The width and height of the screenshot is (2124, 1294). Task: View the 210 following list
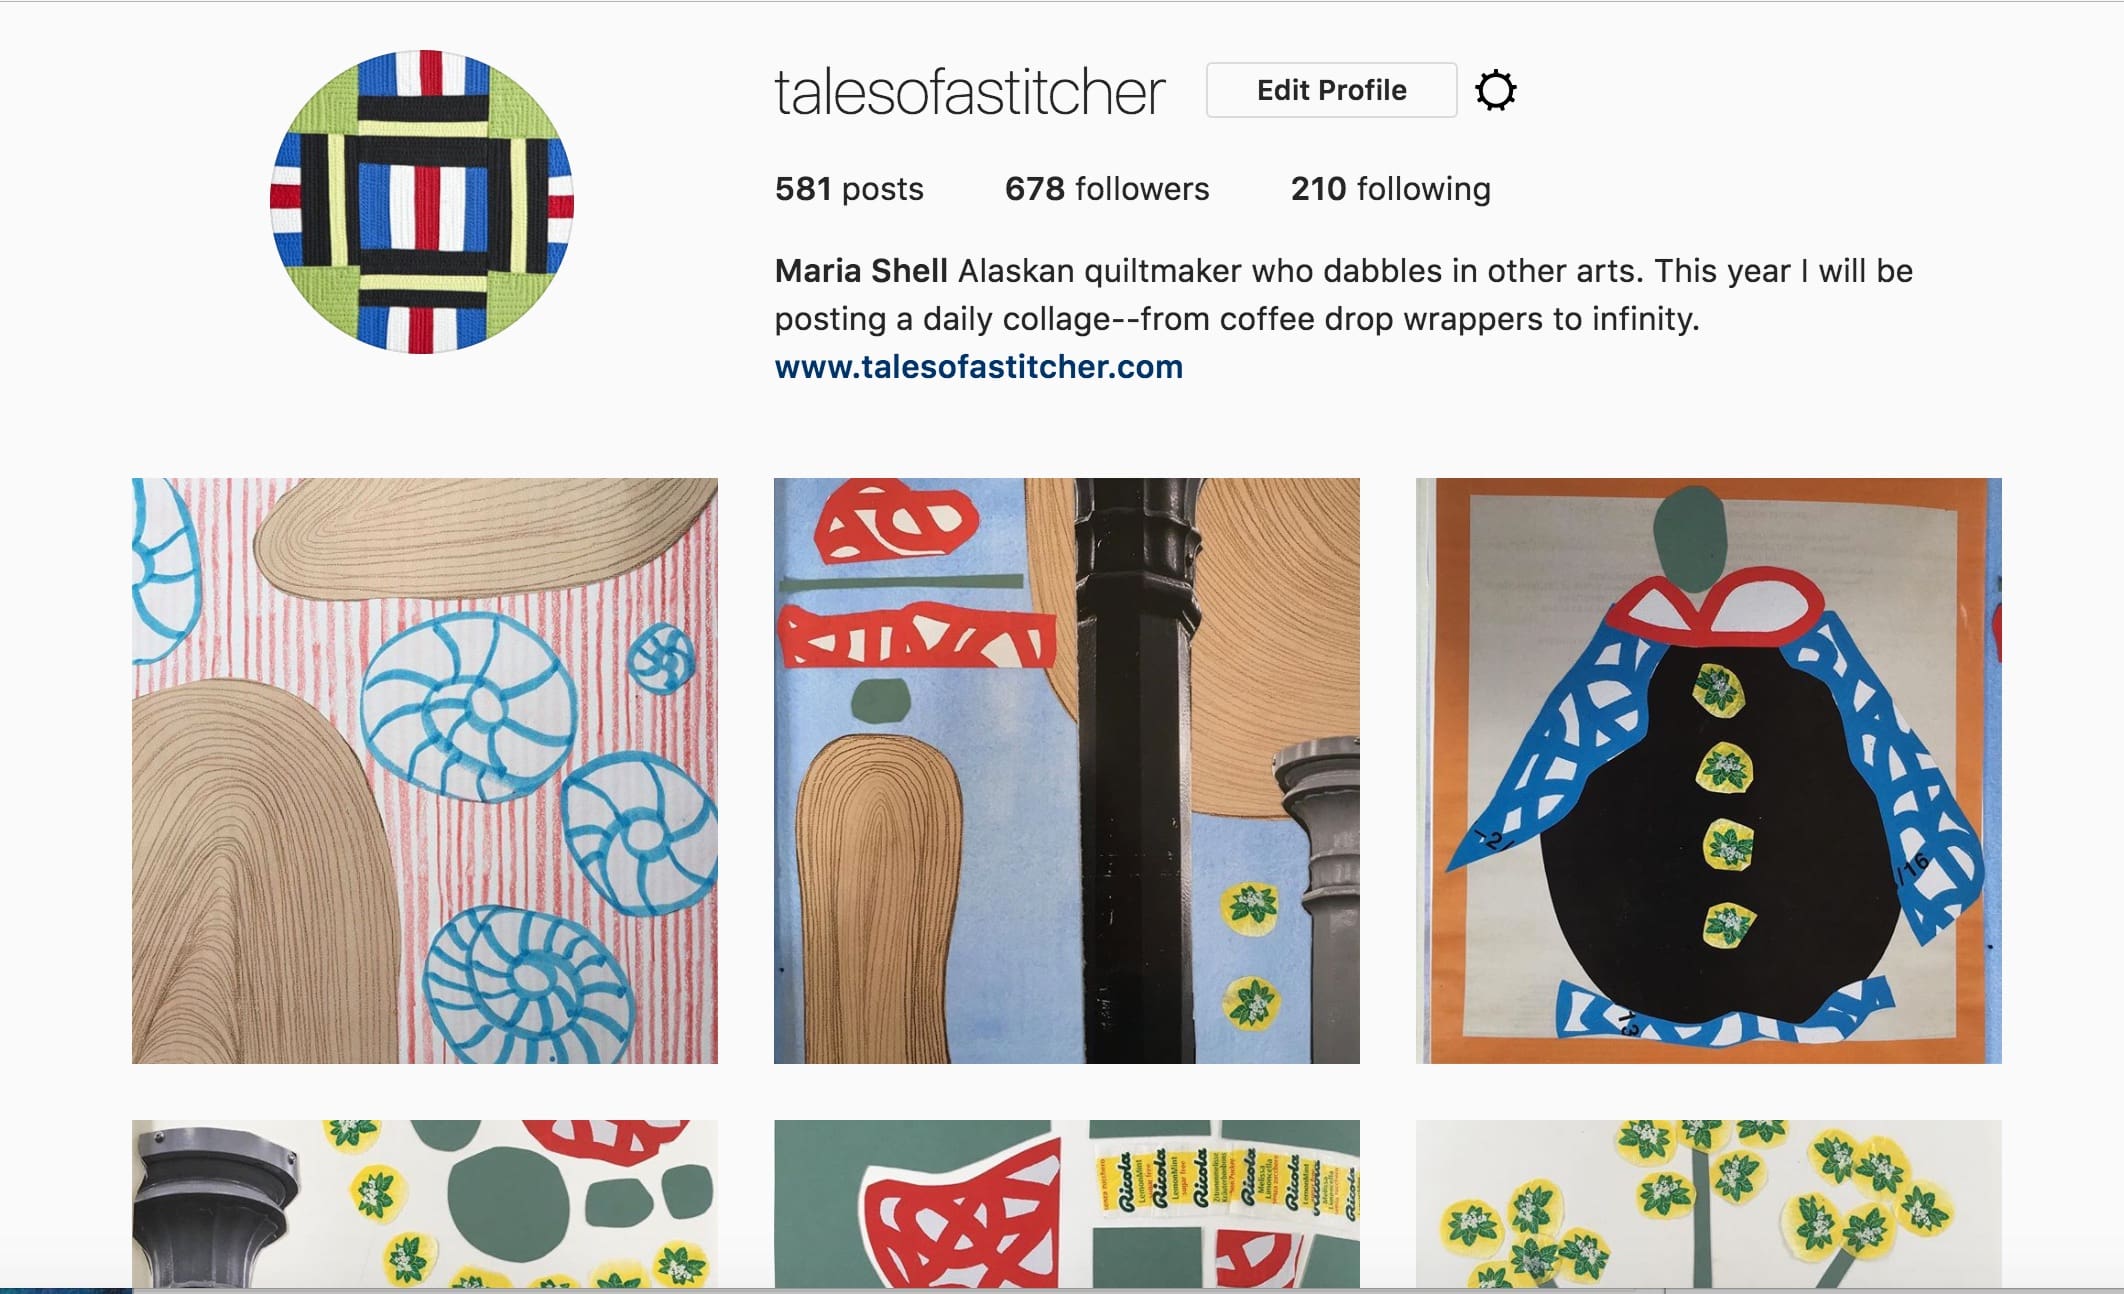click(1390, 189)
